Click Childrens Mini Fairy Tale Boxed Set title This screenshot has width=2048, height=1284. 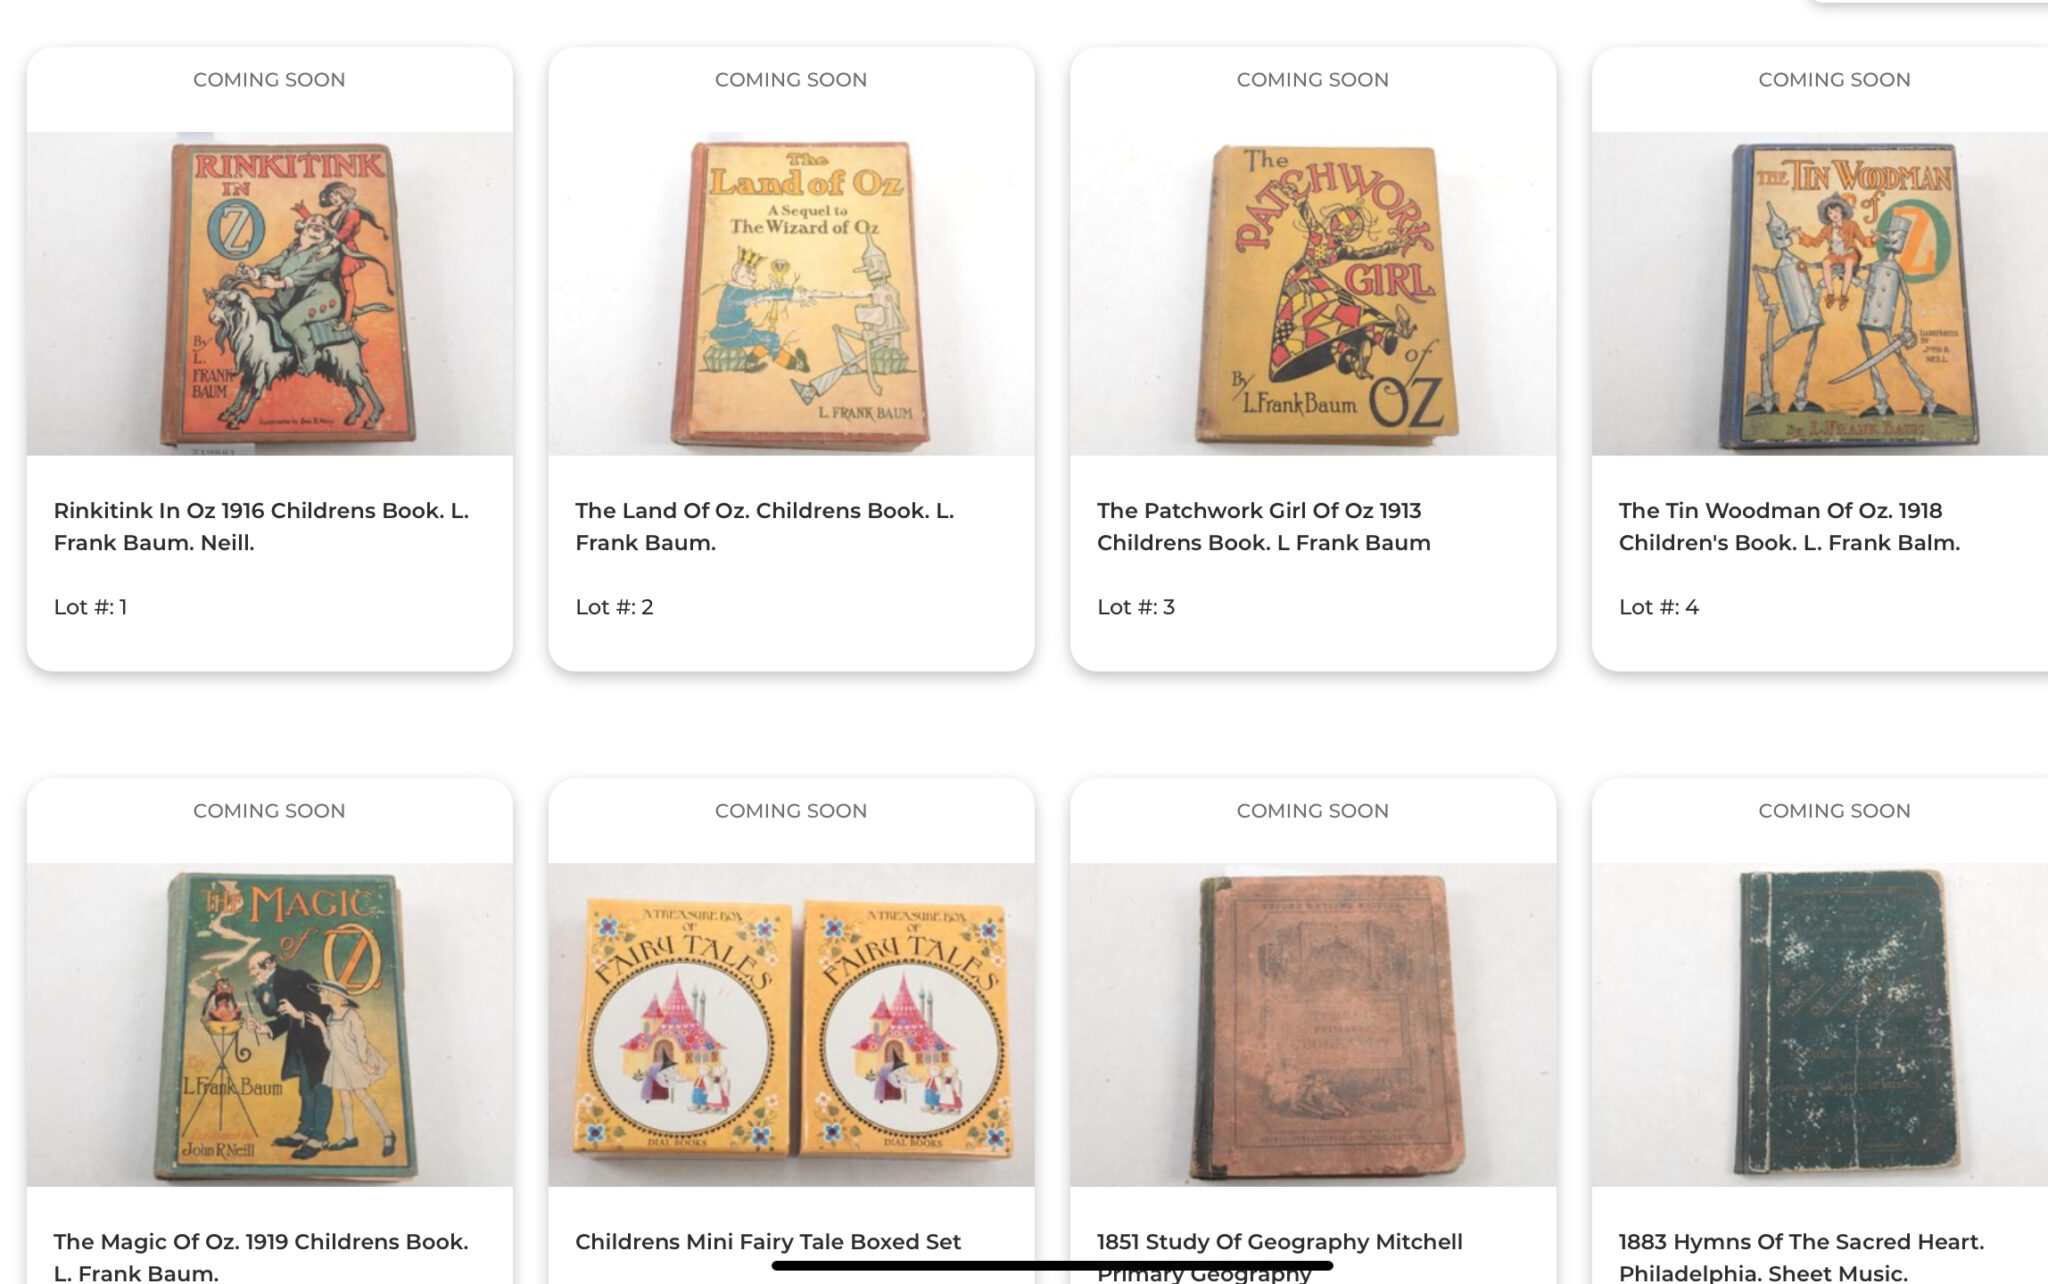[x=768, y=1242]
